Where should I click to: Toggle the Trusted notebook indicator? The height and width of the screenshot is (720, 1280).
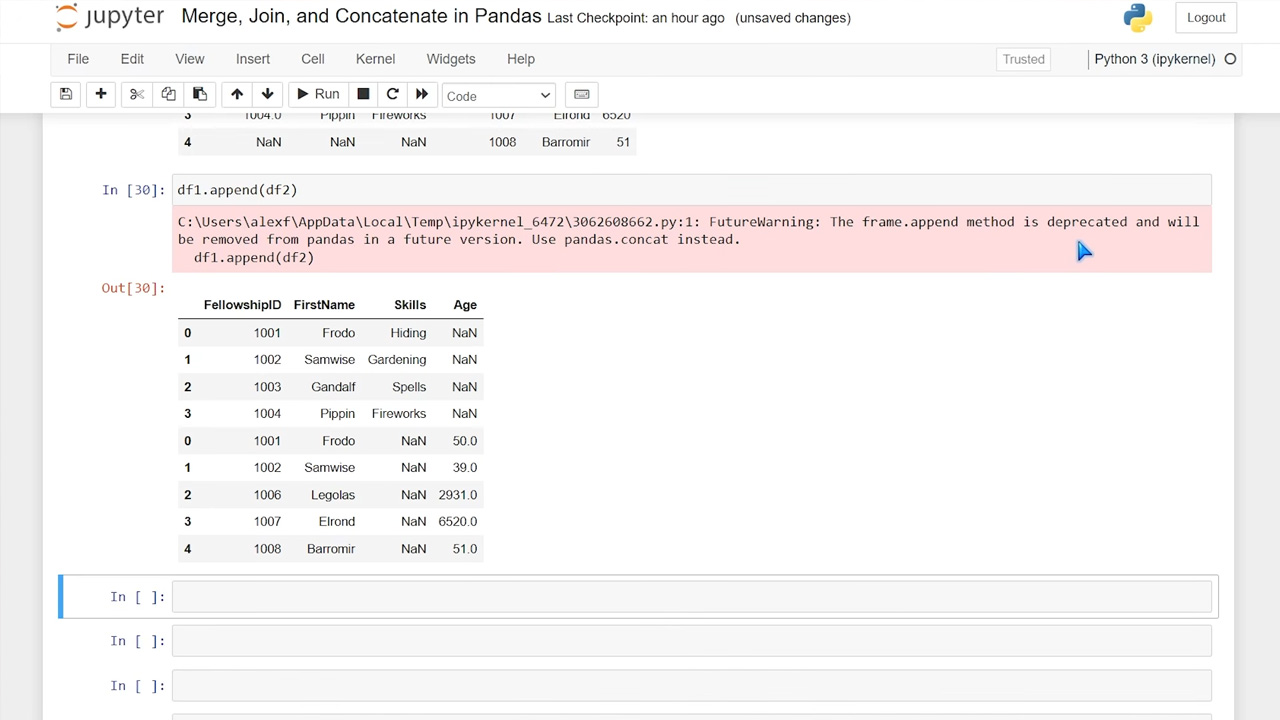[1024, 59]
